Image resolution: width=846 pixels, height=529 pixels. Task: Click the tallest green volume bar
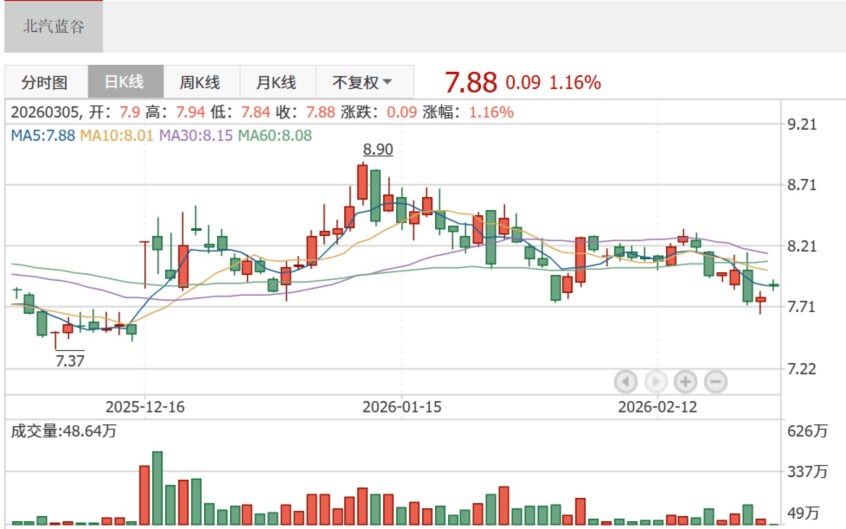157,488
